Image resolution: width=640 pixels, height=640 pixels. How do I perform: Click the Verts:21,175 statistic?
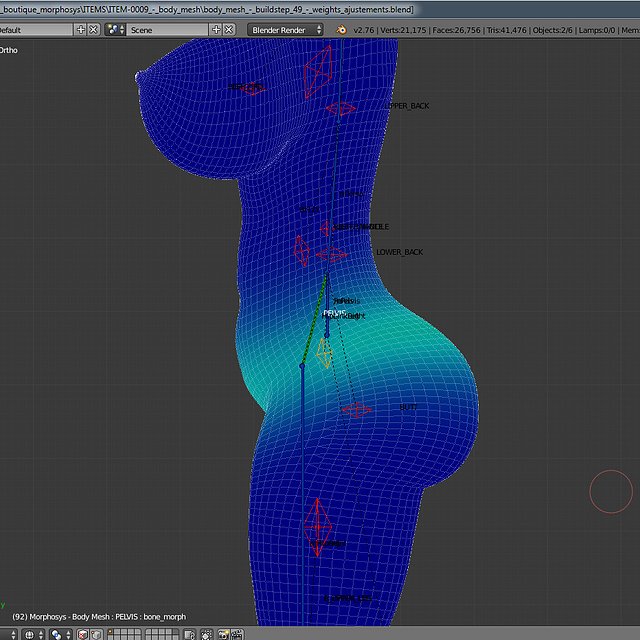pos(403,30)
